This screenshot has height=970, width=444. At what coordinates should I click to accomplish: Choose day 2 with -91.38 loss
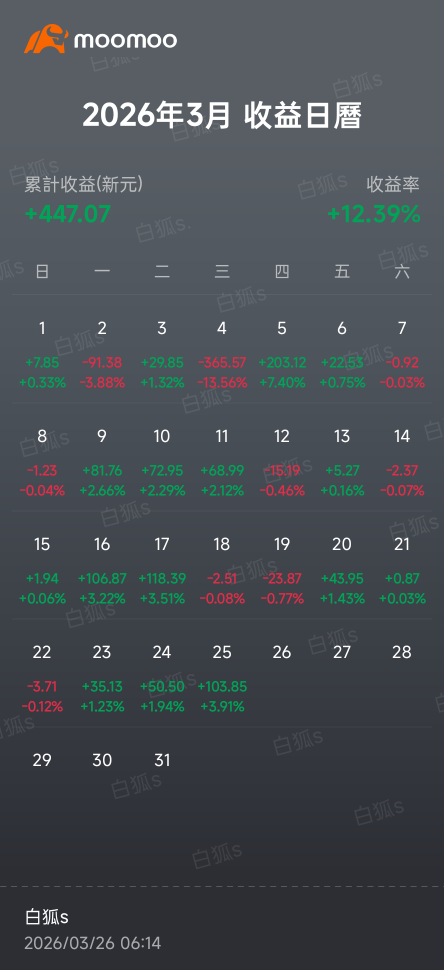[102, 355]
